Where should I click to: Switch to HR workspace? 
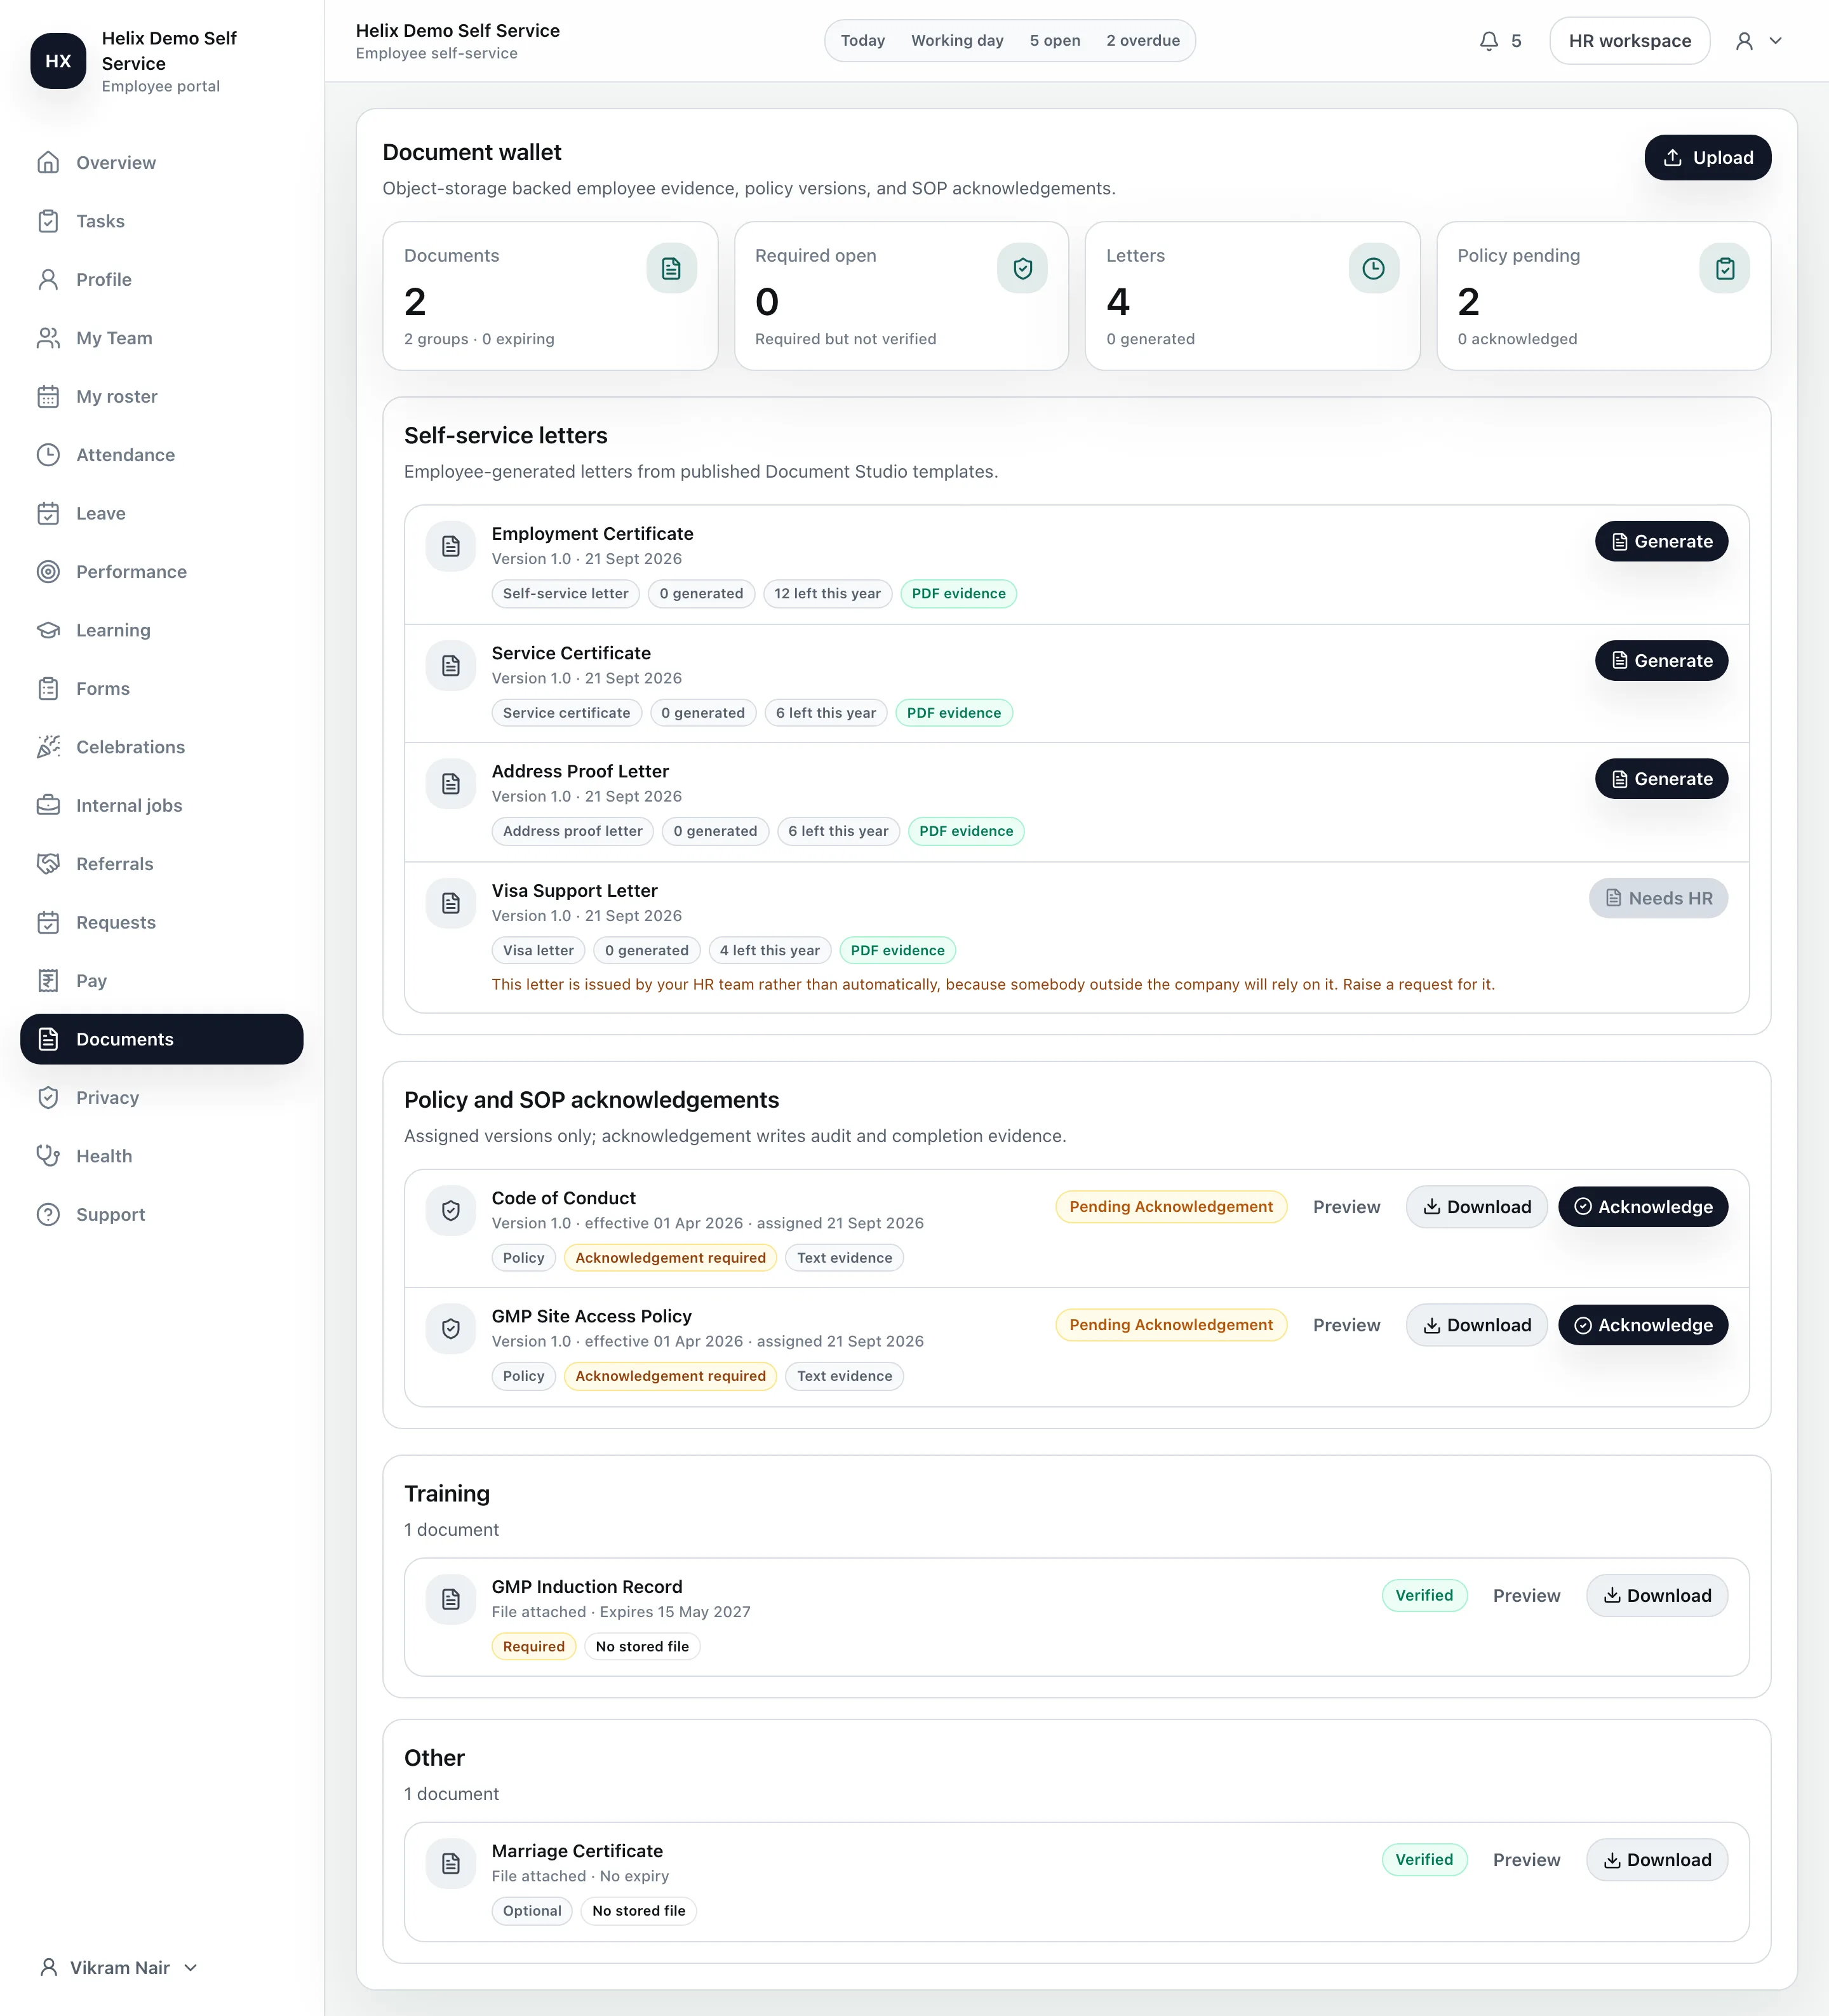tap(1629, 41)
